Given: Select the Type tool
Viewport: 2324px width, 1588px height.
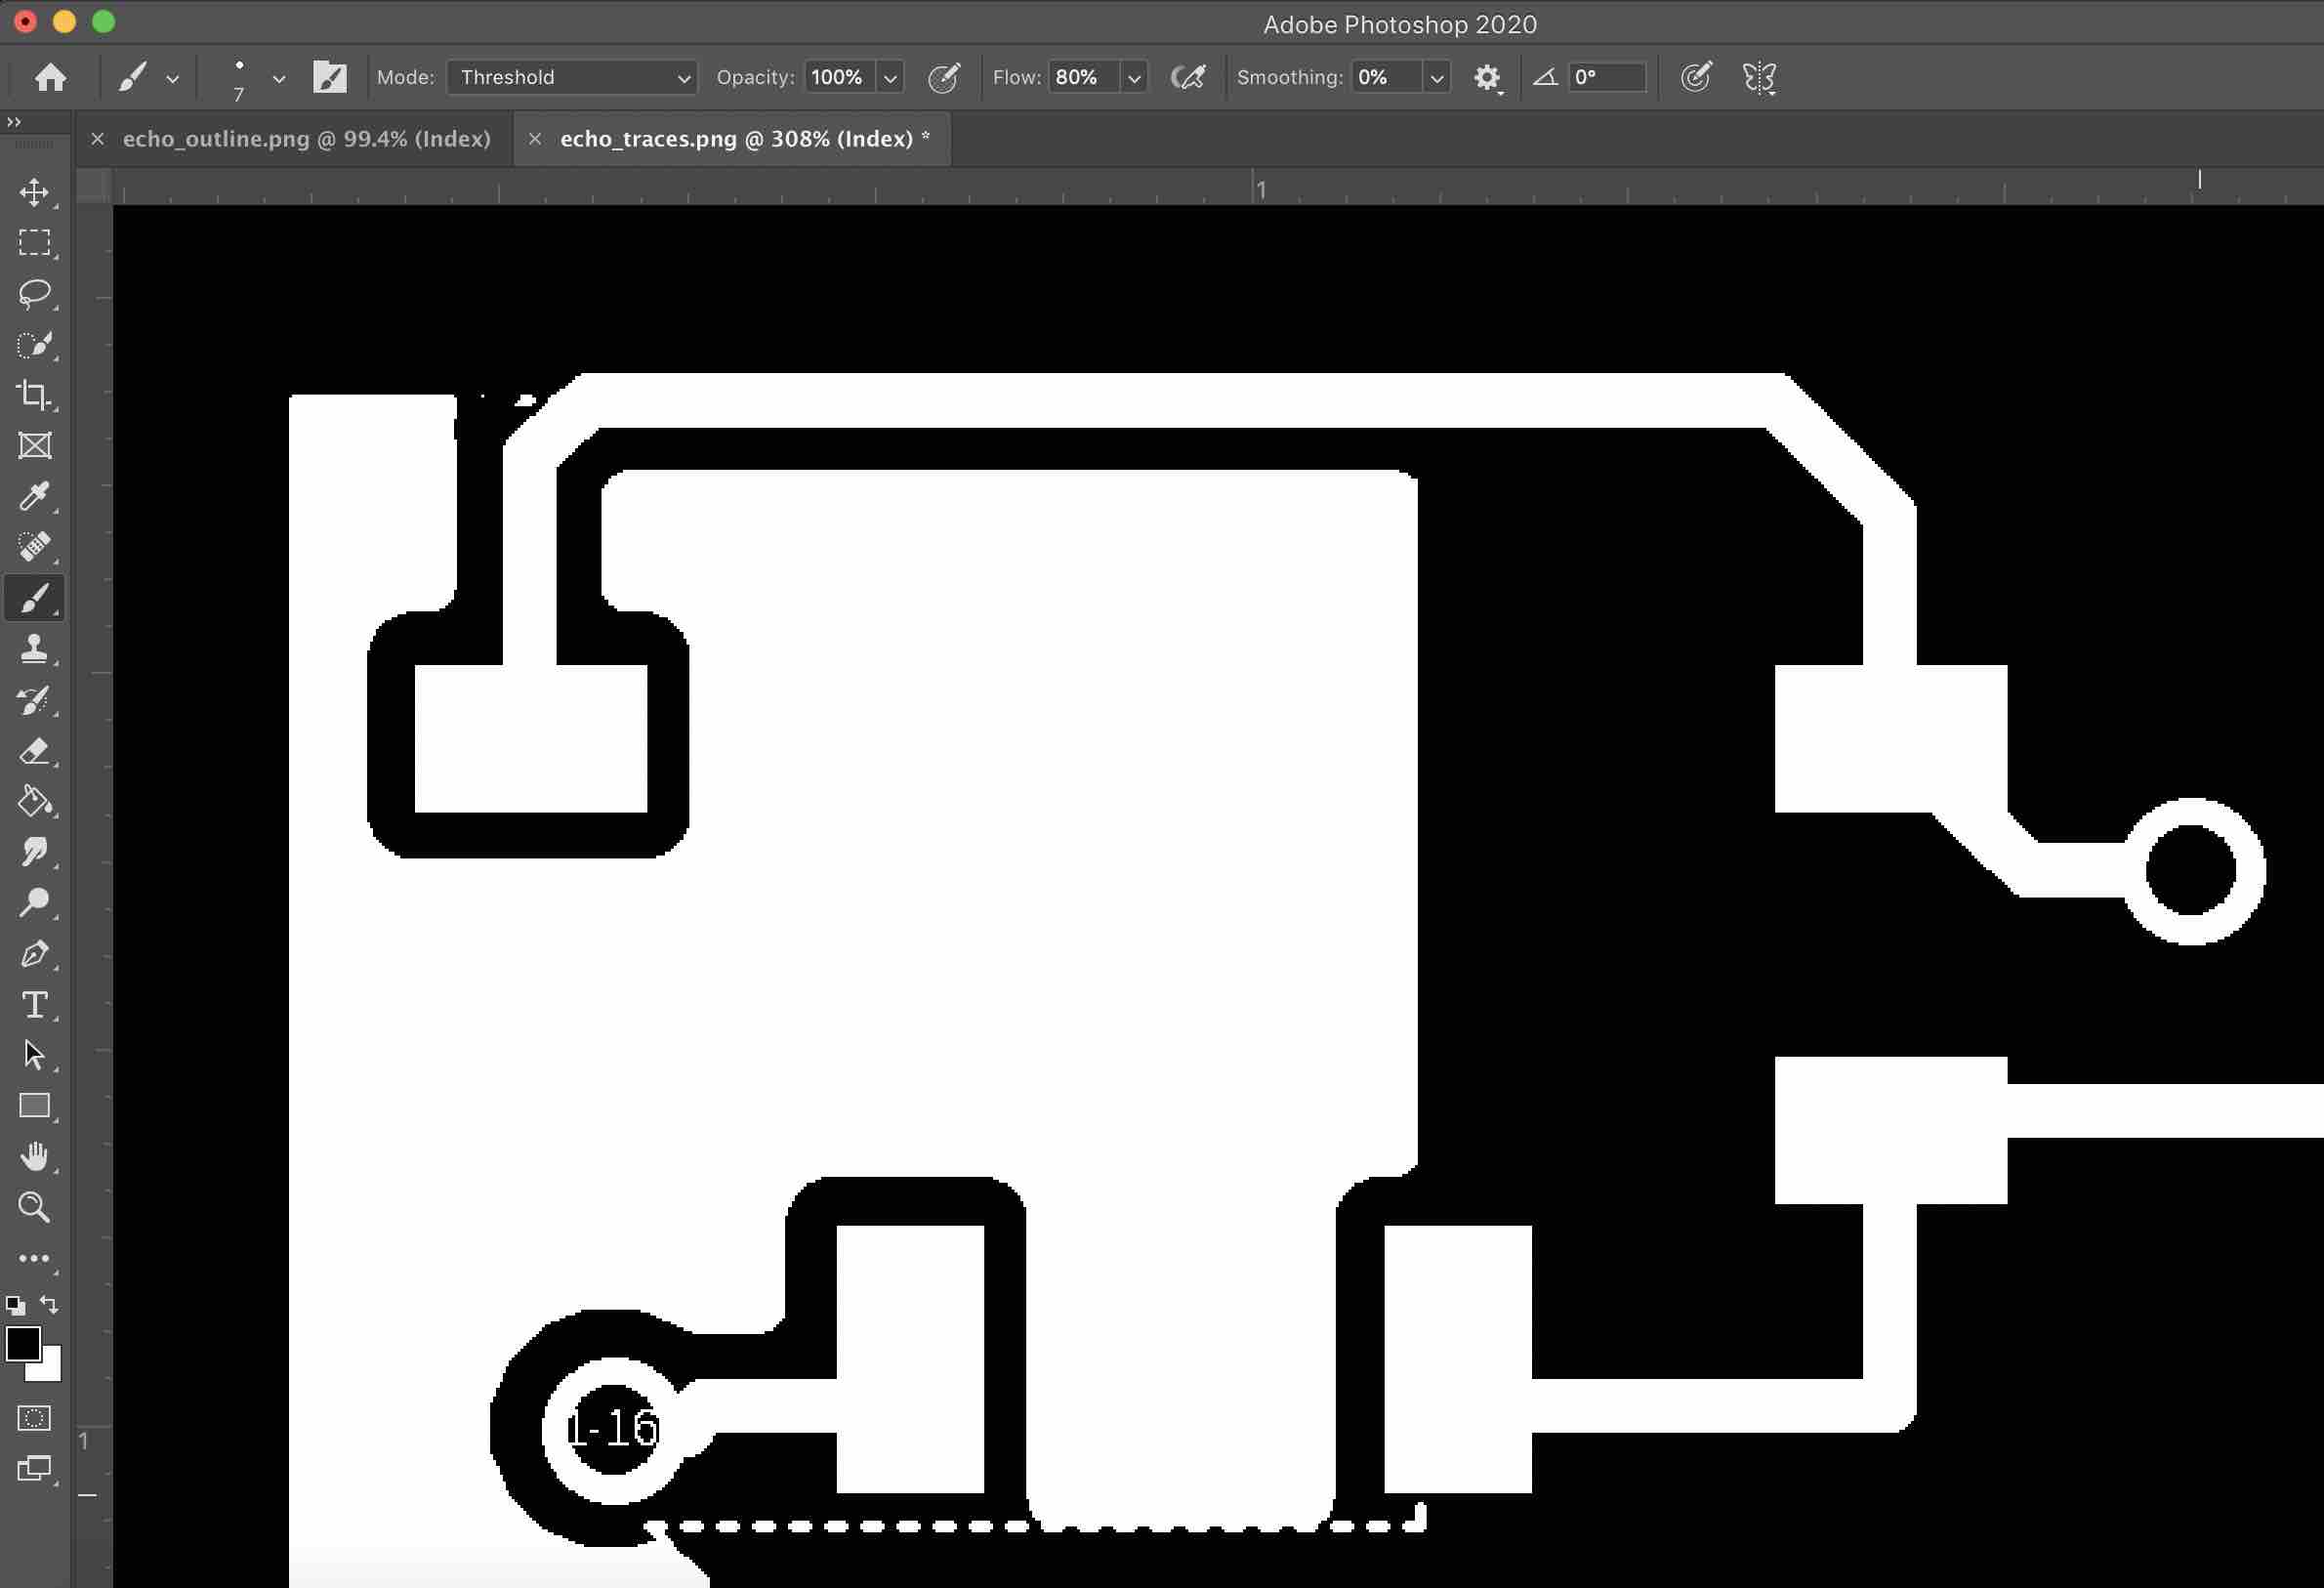Looking at the screenshot, I should 35,1005.
